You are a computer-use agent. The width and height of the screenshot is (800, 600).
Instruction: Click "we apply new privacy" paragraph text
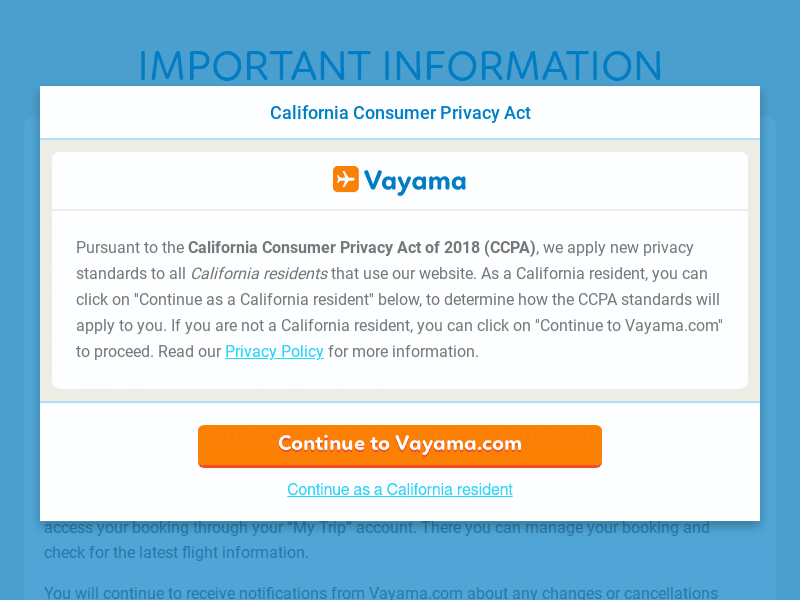[618, 247]
